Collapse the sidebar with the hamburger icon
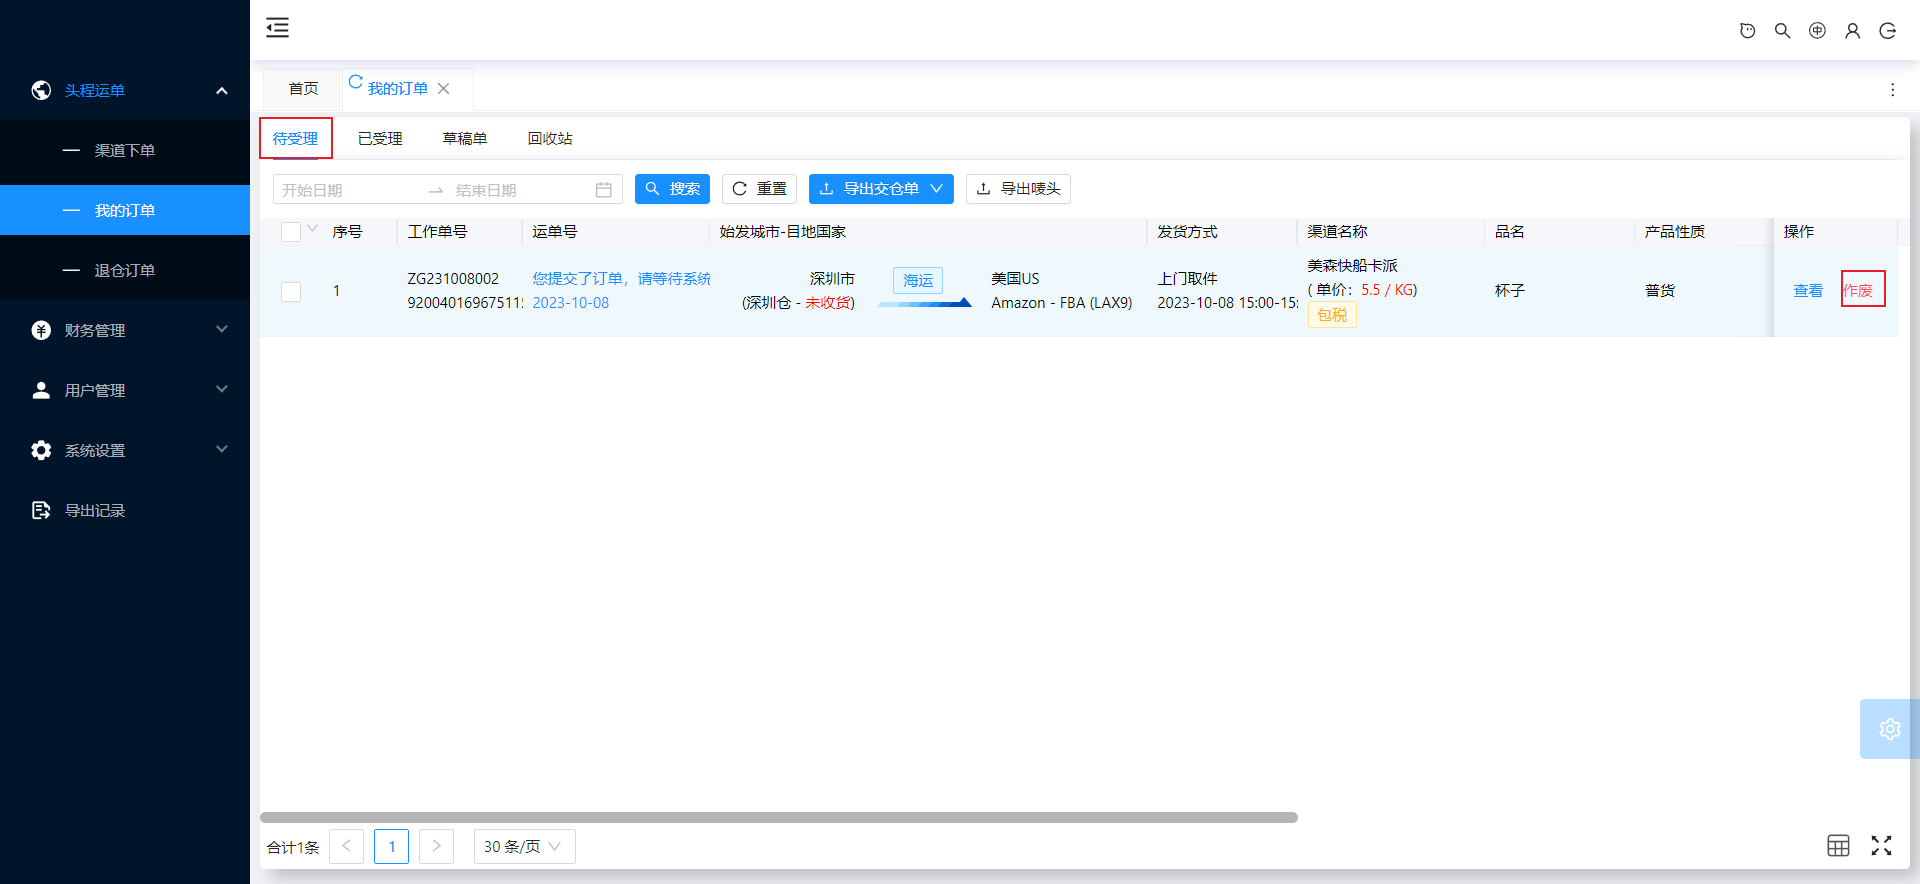1920x884 pixels. point(277,28)
